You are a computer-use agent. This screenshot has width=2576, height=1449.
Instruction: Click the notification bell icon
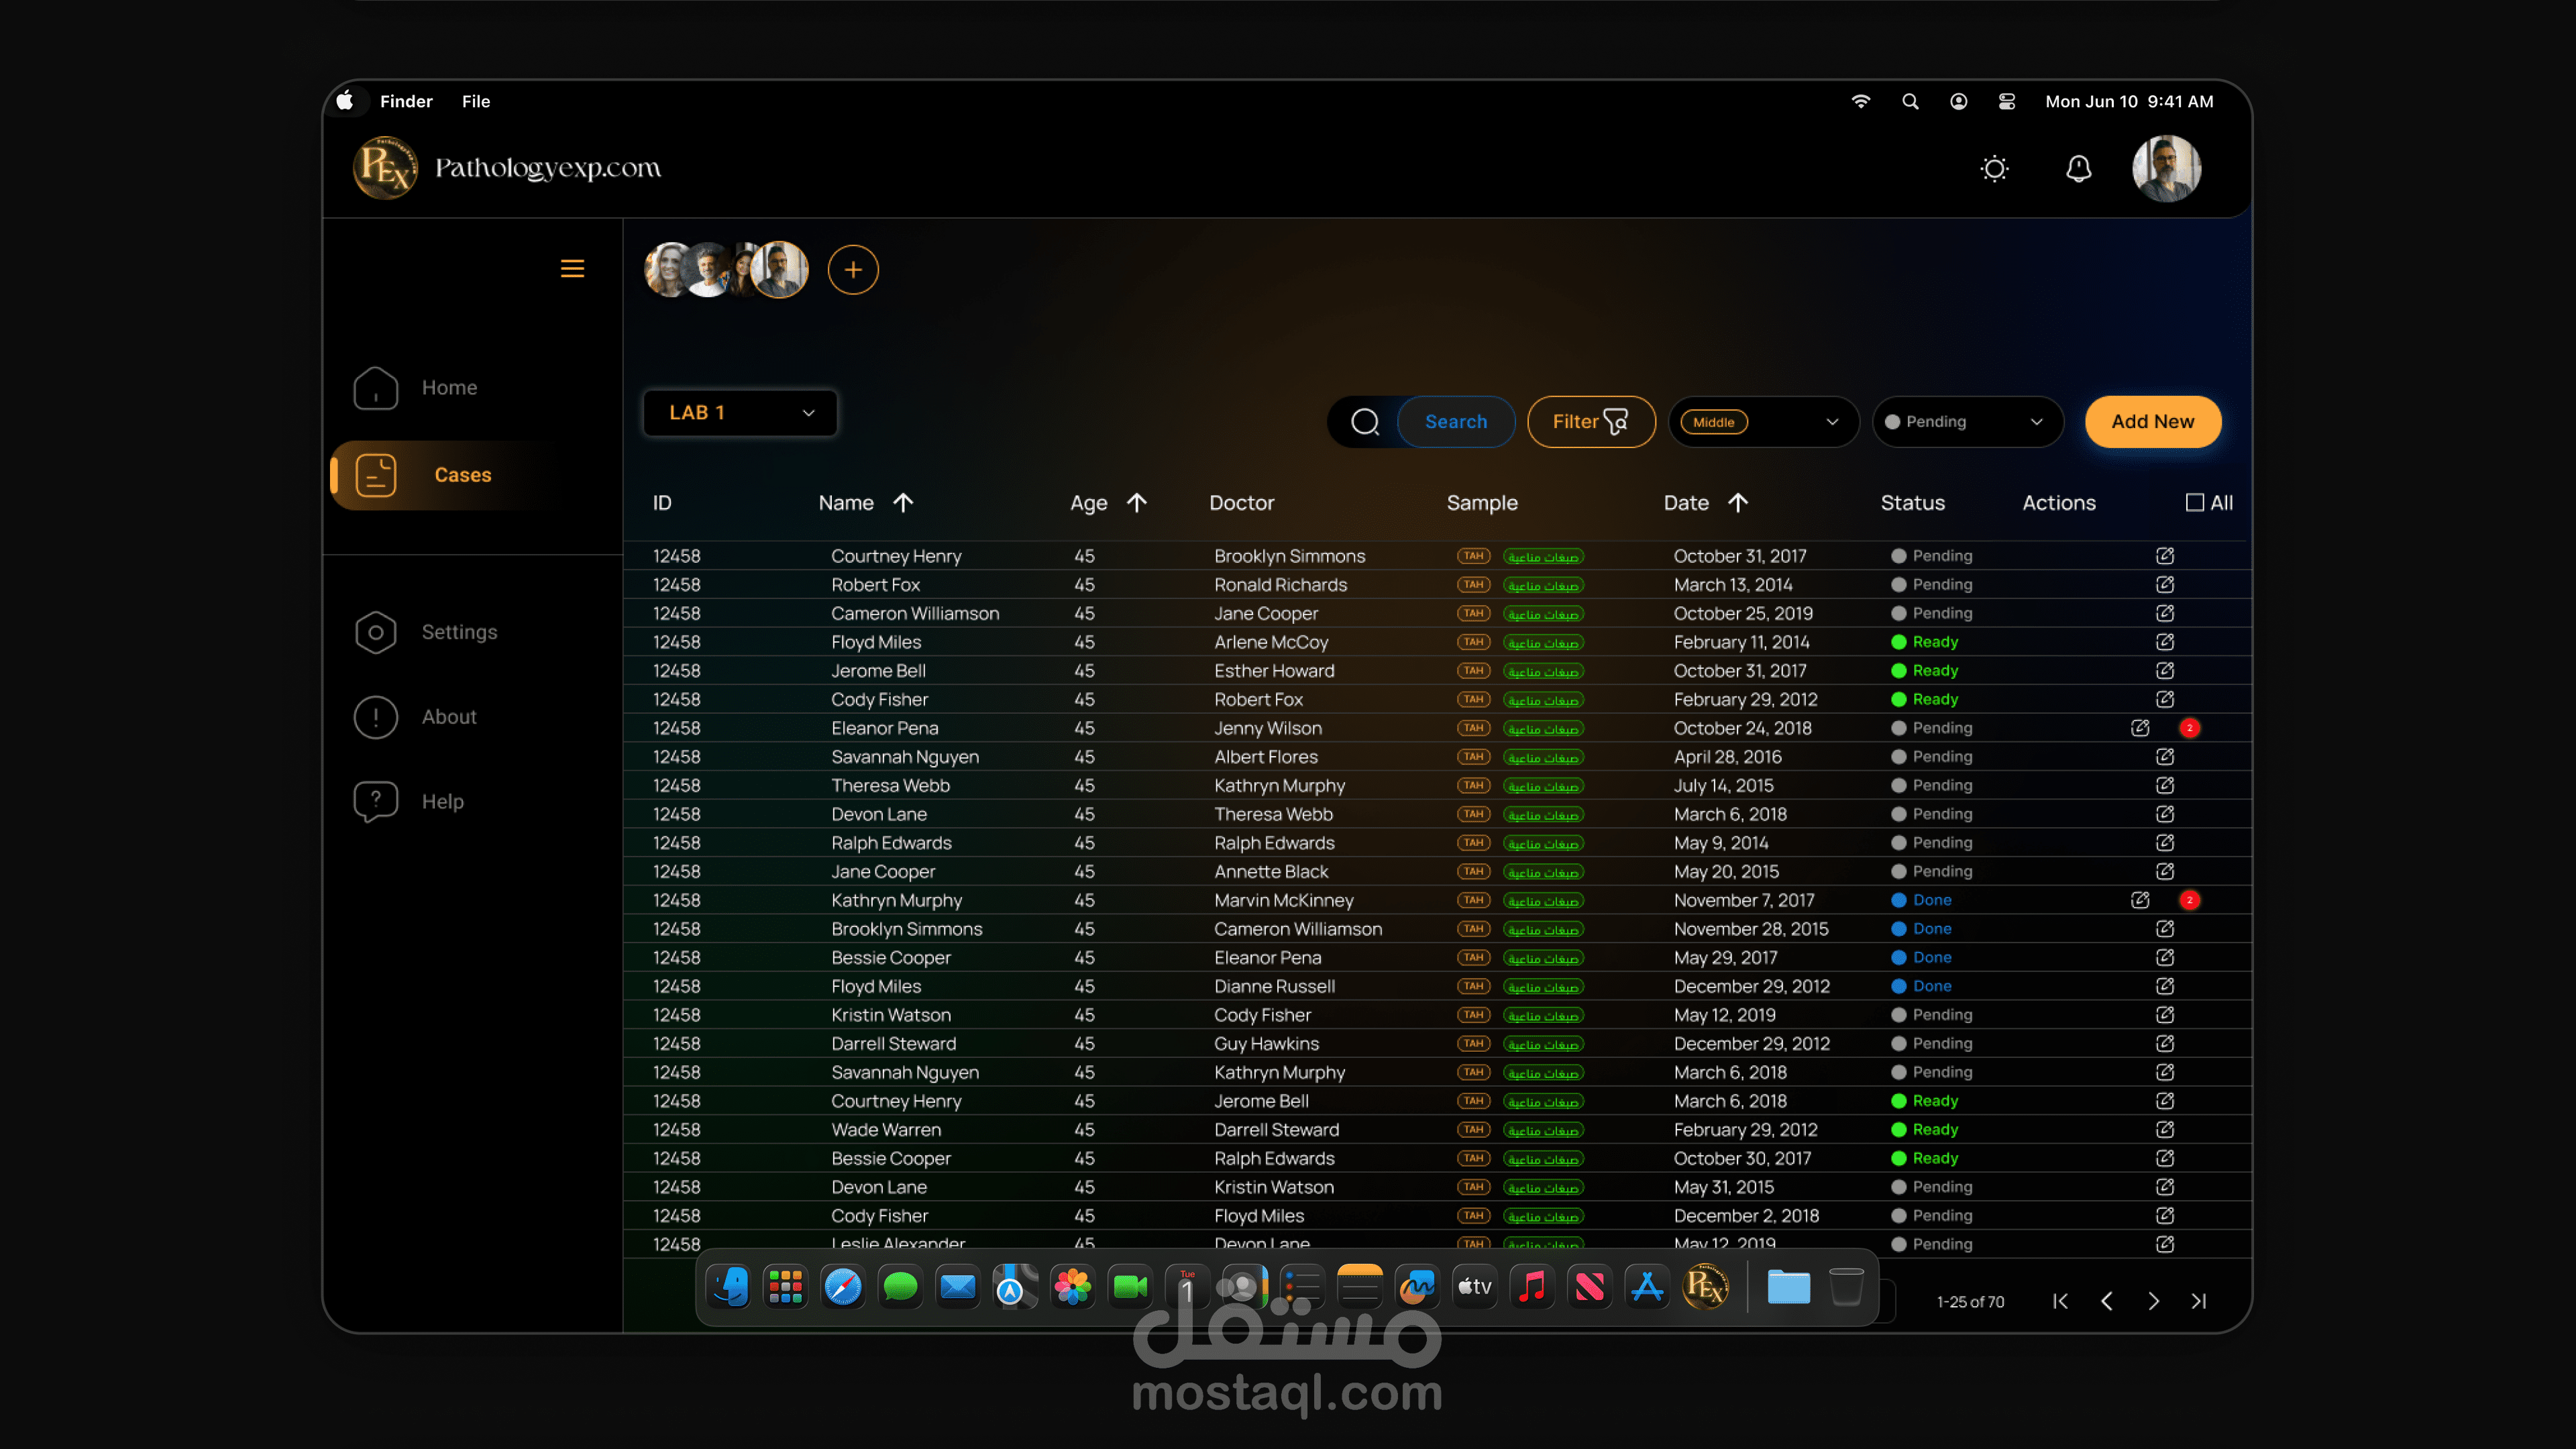point(2078,168)
